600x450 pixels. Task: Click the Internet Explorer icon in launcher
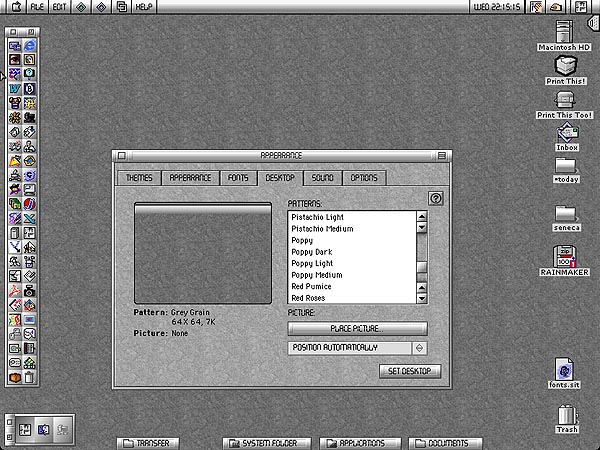(30, 46)
